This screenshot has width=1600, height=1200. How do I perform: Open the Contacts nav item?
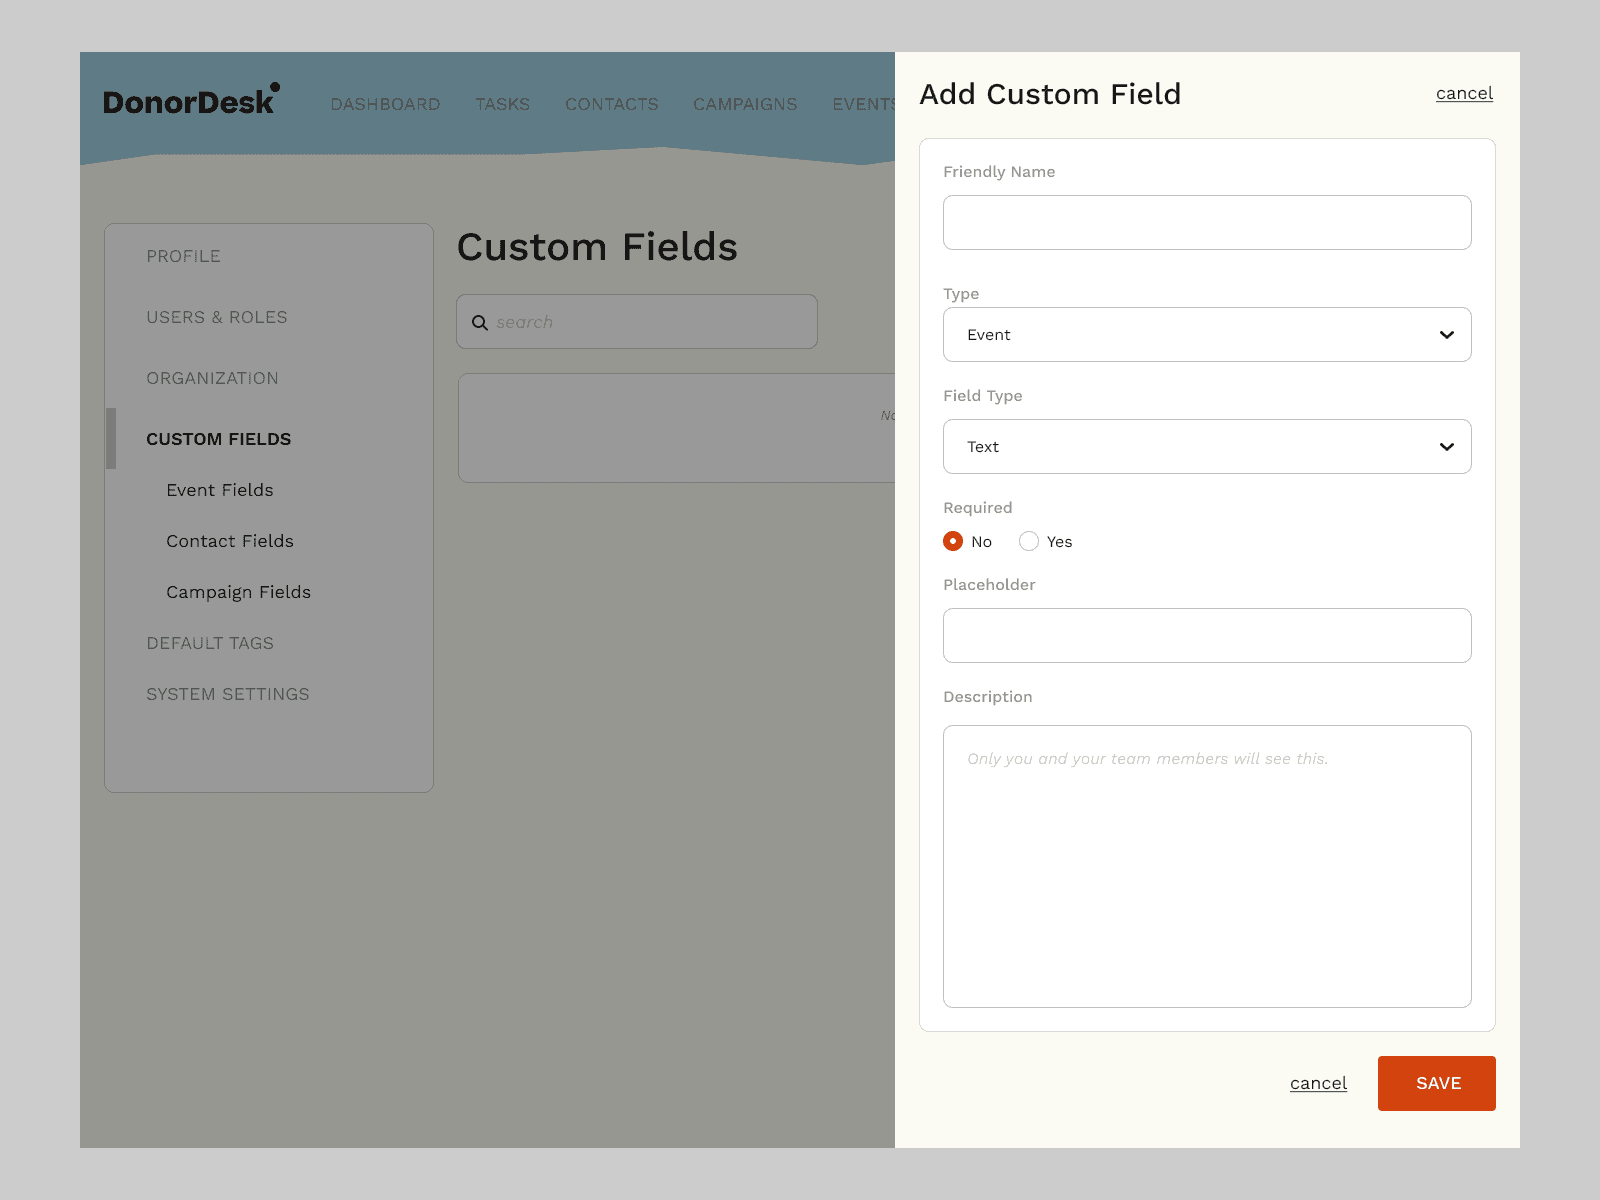(612, 104)
